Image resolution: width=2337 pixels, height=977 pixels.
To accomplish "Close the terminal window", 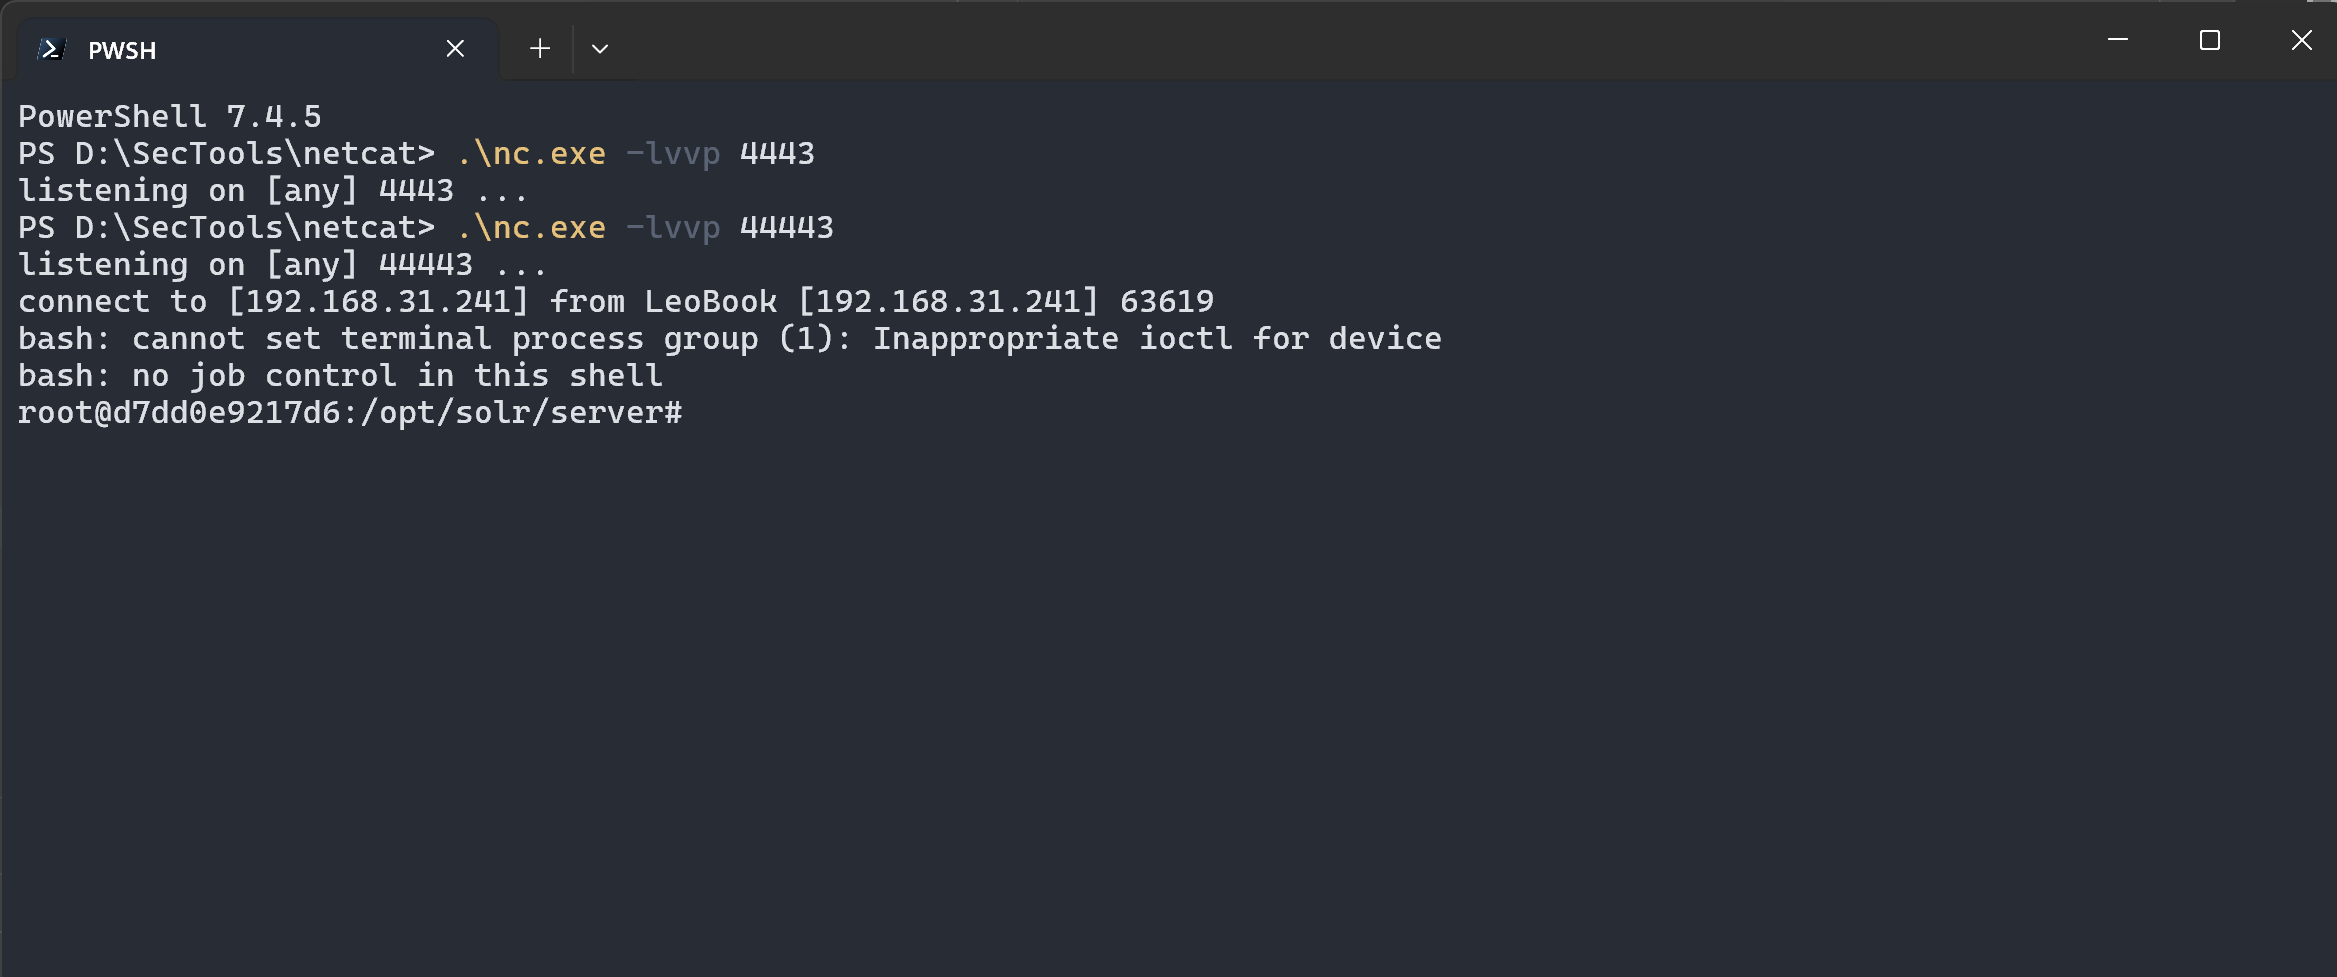I will click(x=2301, y=40).
